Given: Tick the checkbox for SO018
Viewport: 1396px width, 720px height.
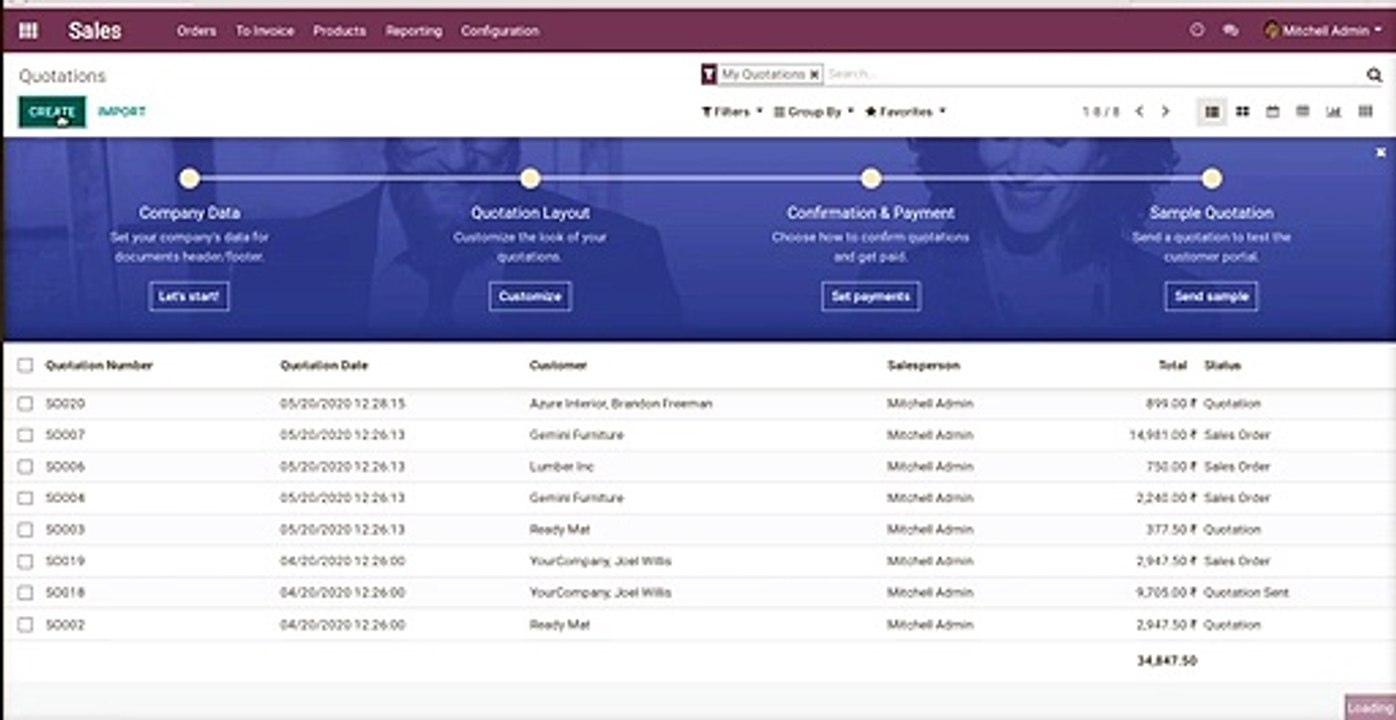Looking at the screenshot, I should 25,593.
